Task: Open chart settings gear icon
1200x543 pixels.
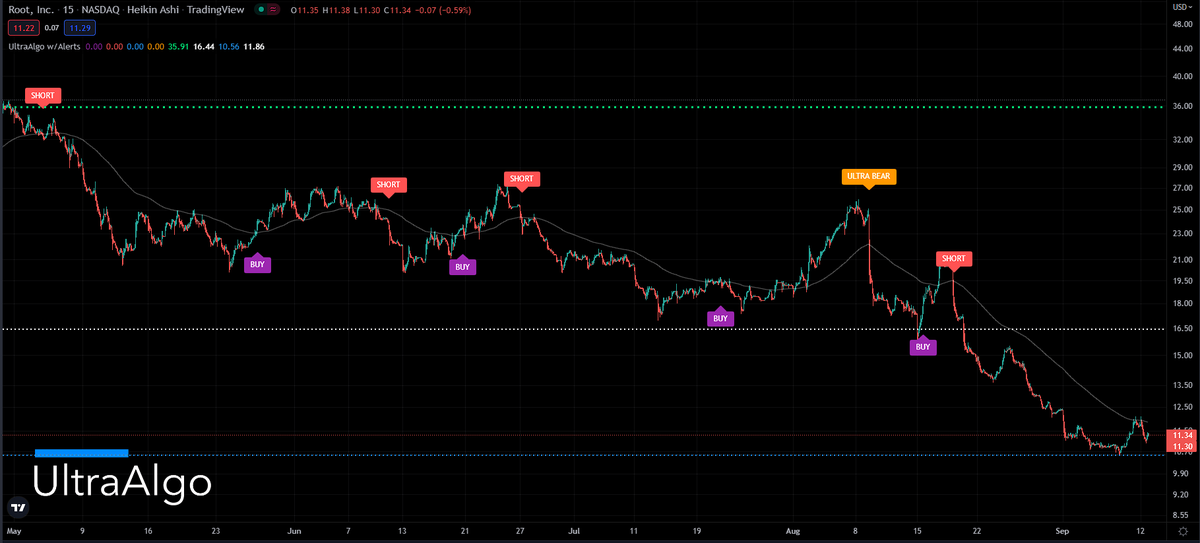Action: point(1183,529)
